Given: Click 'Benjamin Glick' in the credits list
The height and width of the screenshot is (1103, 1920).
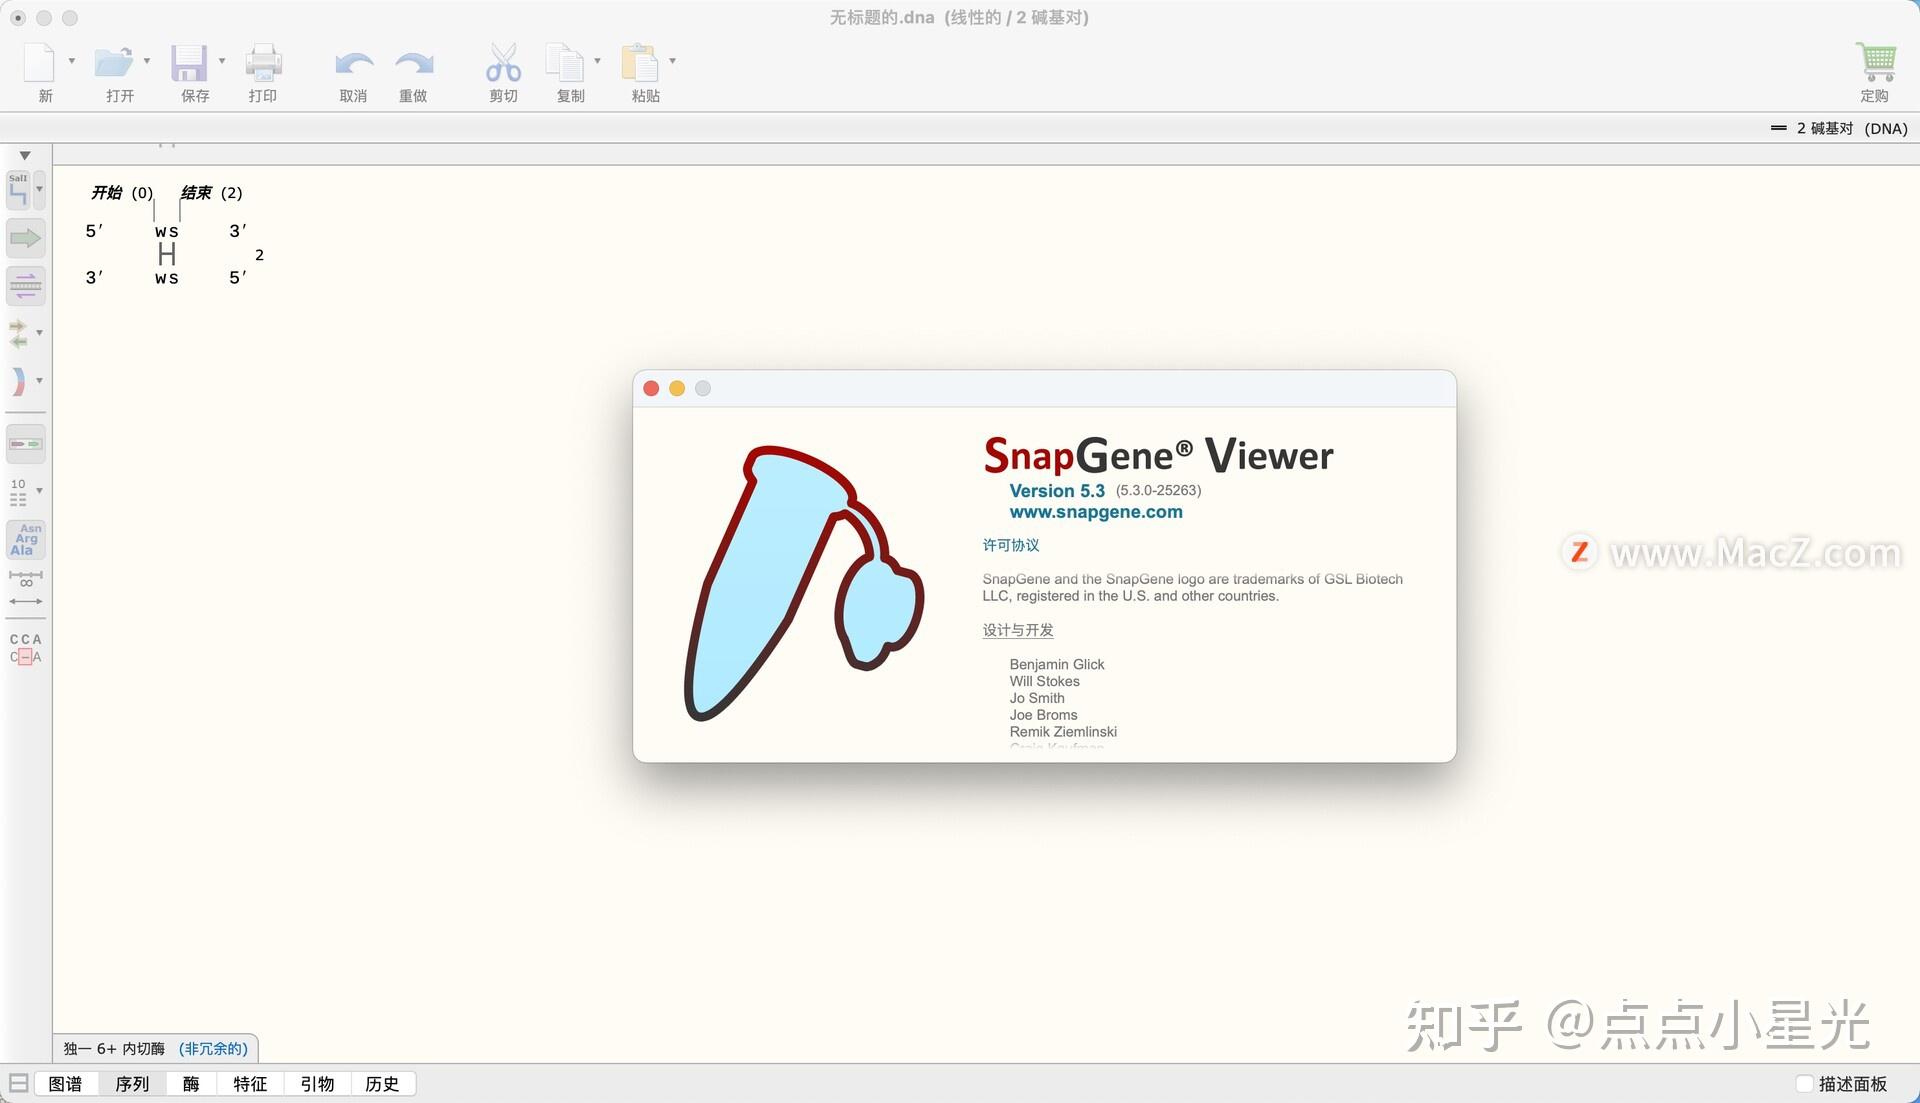Looking at the screenshot, I should coord(1057,664).
